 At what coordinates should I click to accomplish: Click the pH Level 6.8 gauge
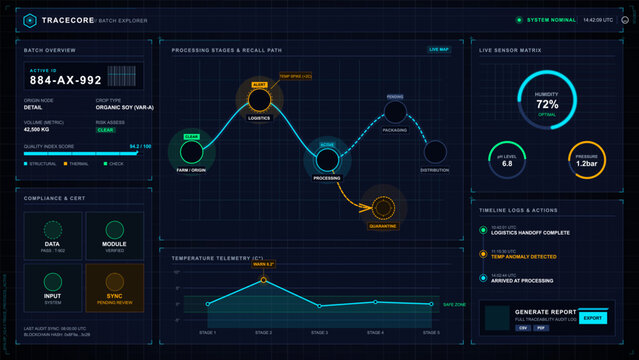[507, 160]
